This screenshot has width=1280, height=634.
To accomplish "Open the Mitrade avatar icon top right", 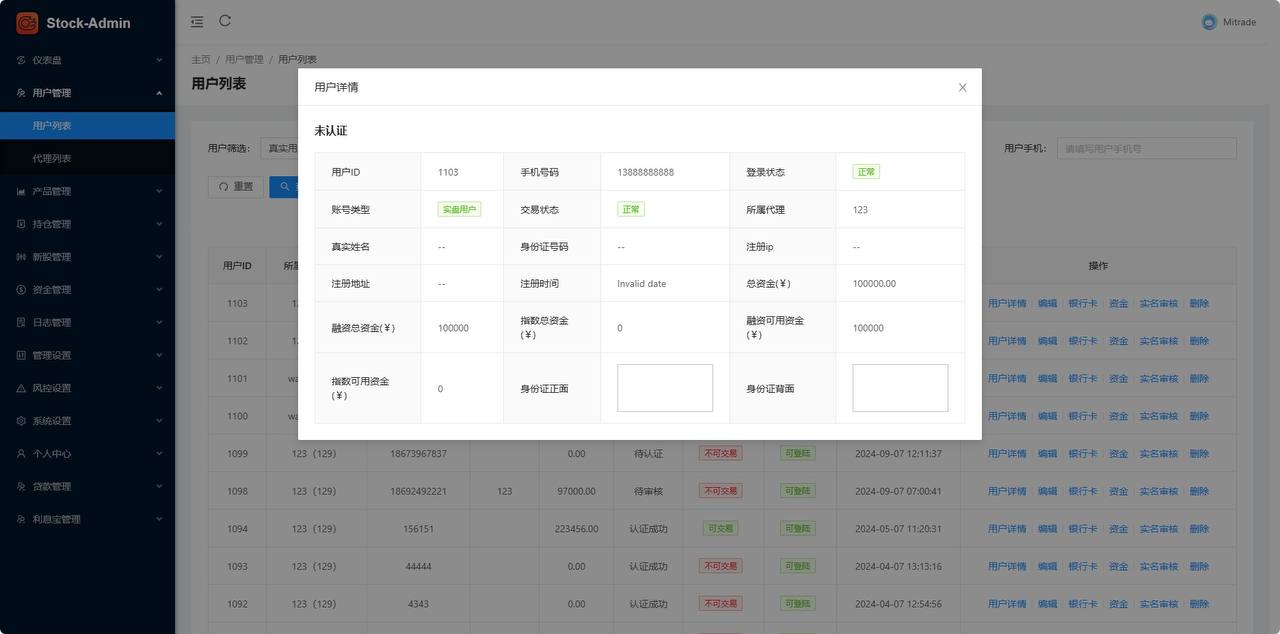I will pyautogui.click(x=1207, y=20).
